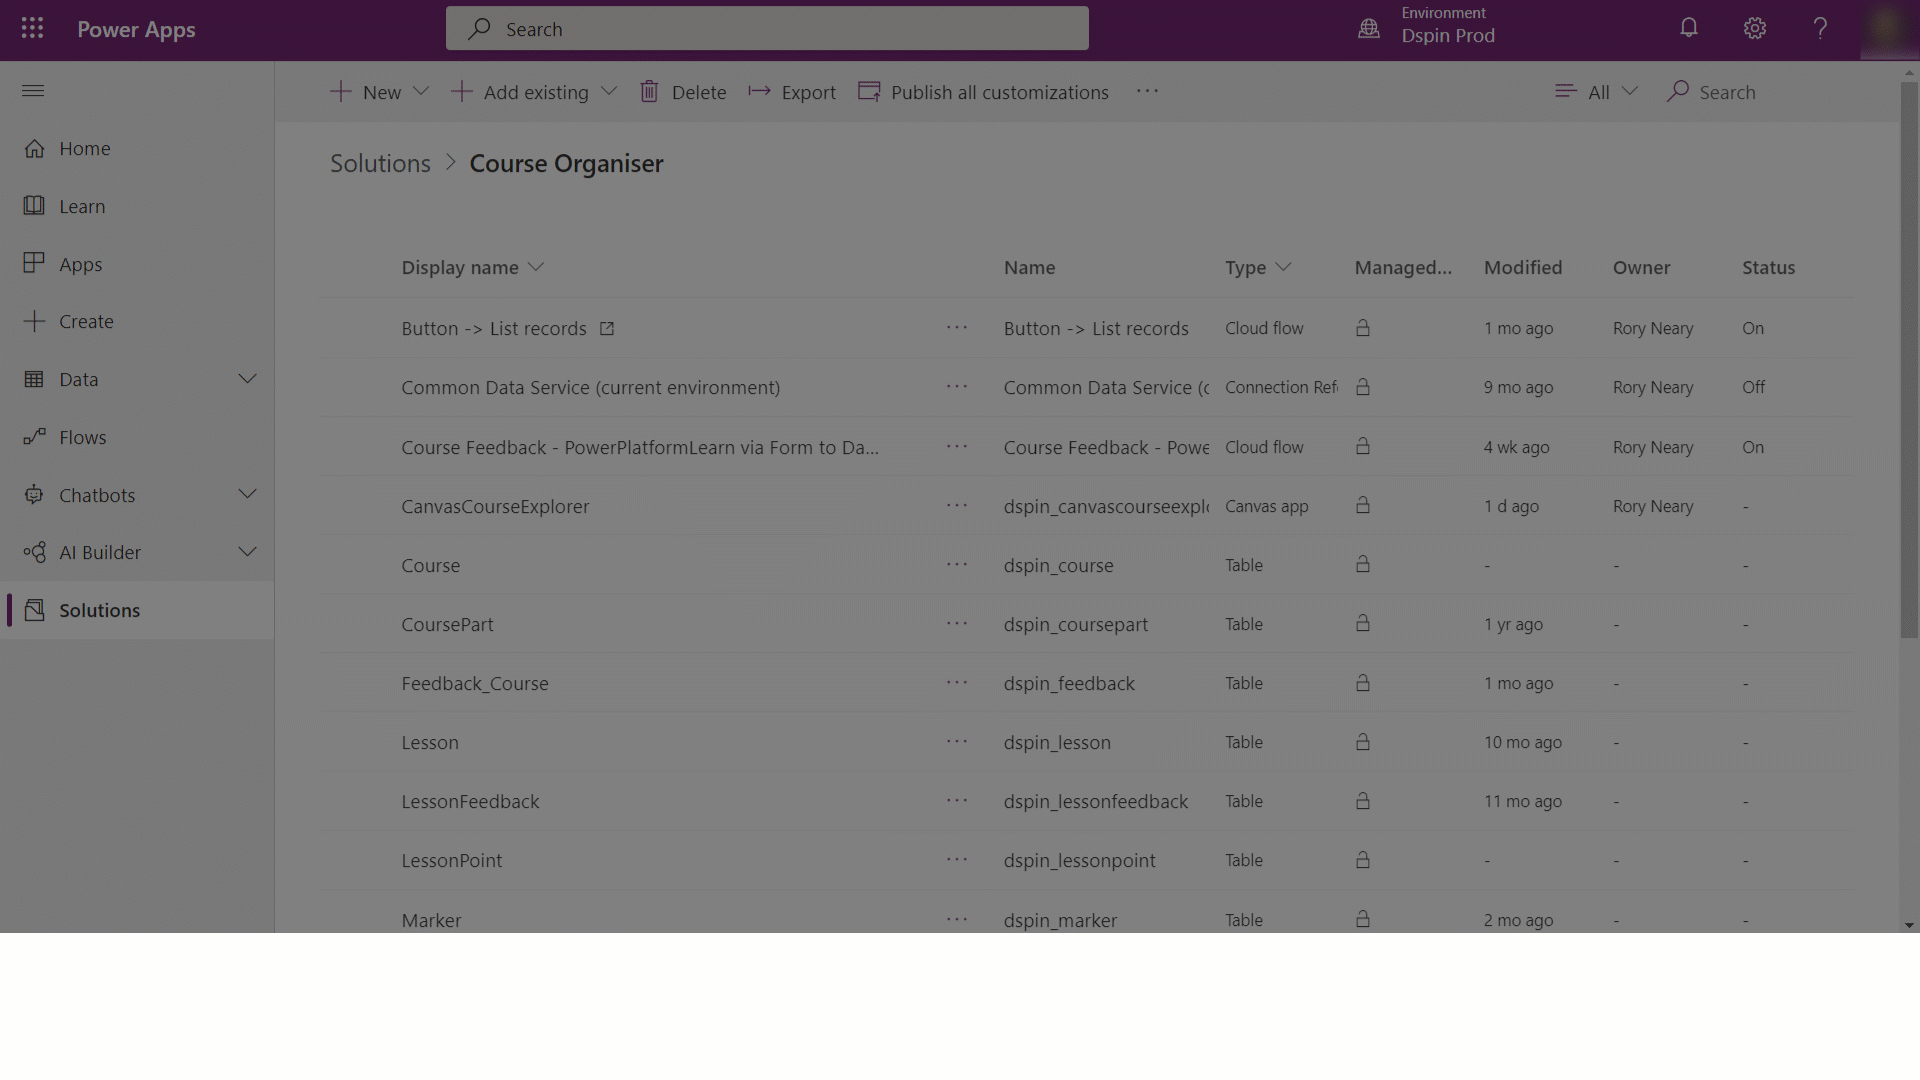Click the Export toolbar item
This screenshot has width=1920, height=1080.
(x=793, y=91)
